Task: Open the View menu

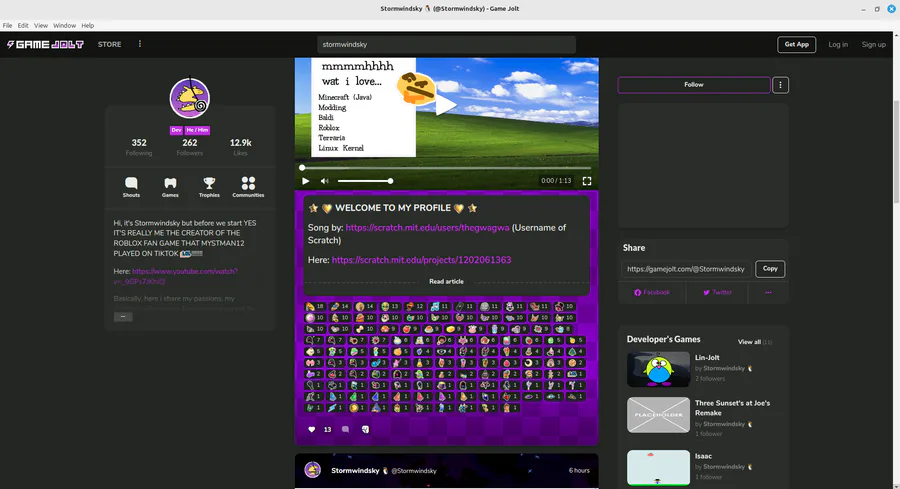Action: tap(41, 25)
